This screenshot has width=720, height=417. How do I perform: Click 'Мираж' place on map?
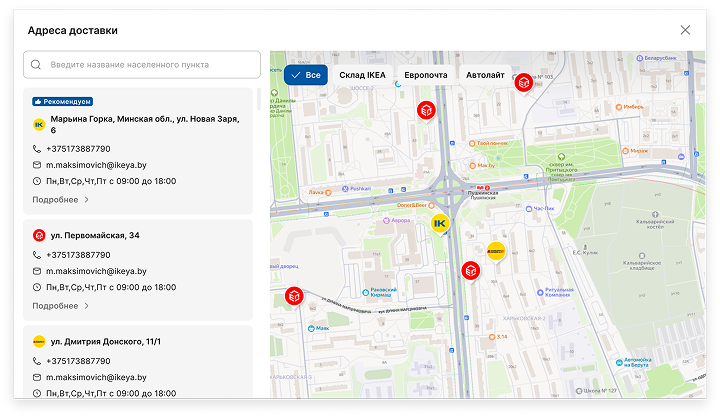[635, 151]
